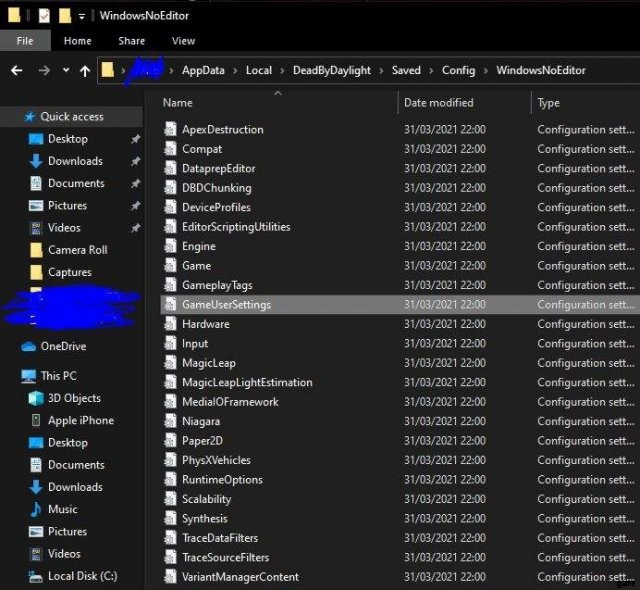Click Local in the address path

(259, 70)
